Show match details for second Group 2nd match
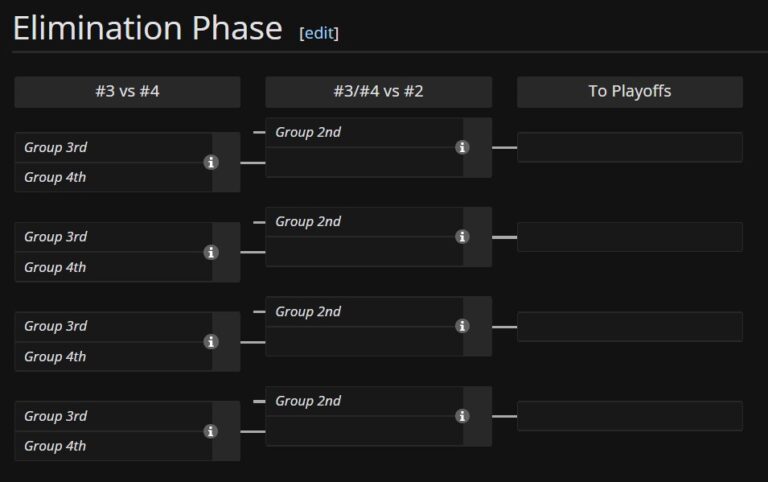Viewport: 768px width, 482px height. (462, 237)
